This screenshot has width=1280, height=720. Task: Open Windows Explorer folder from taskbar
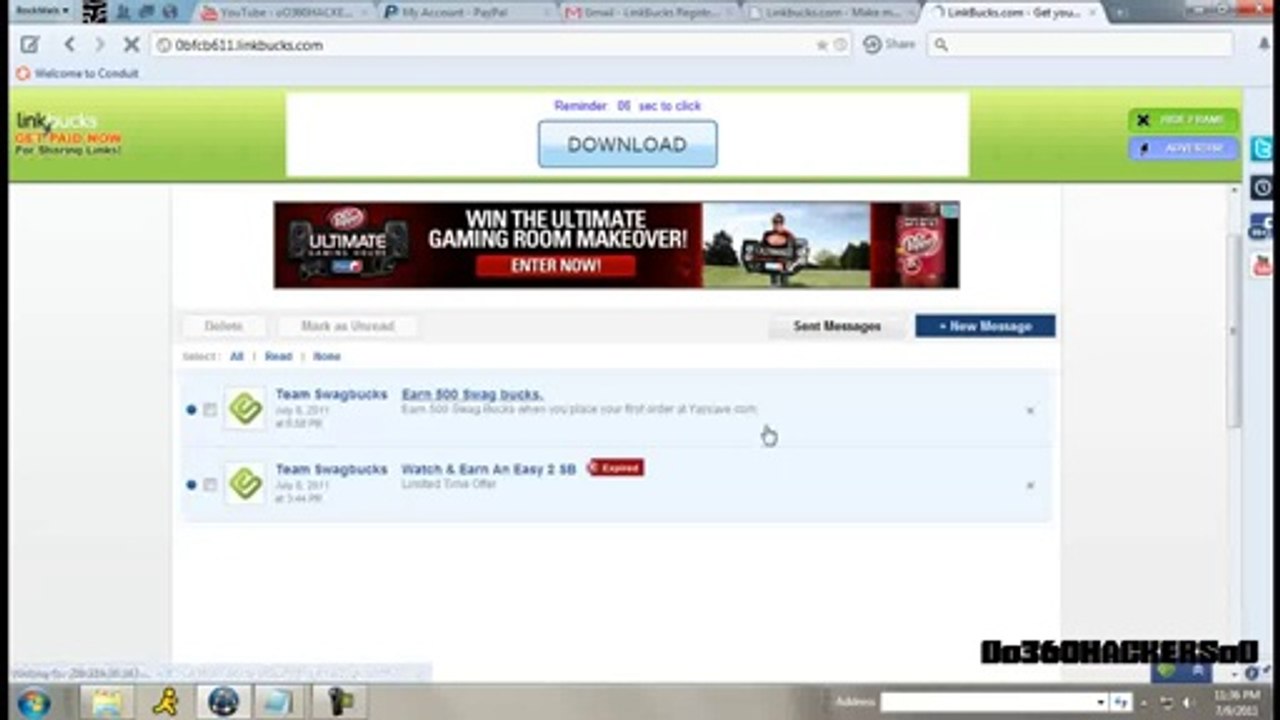click(107, 702)
